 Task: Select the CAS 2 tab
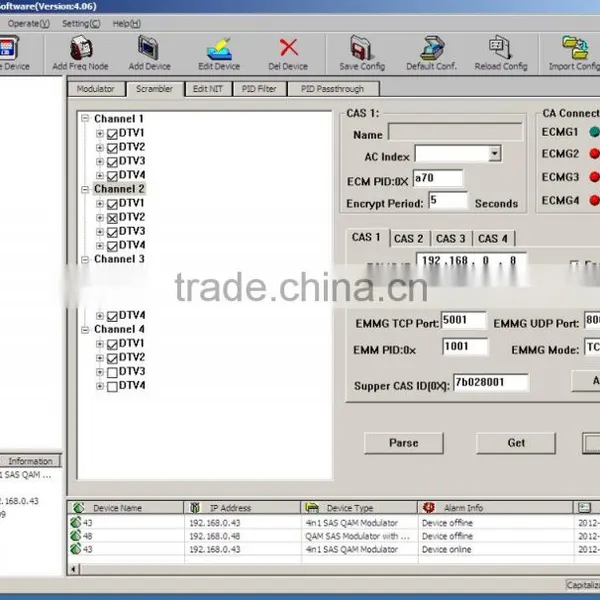(x=409, y=238)
